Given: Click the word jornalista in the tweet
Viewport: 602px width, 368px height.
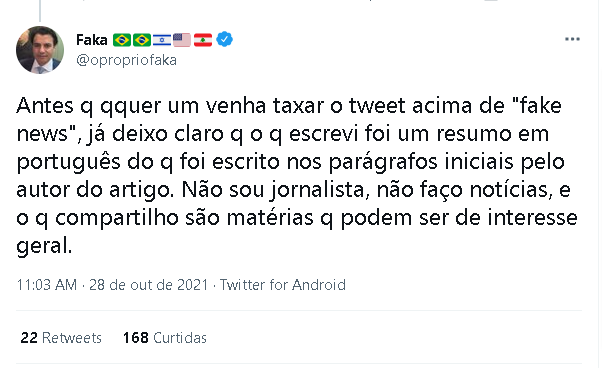Looking at the screenshot, I should (319, 190).
